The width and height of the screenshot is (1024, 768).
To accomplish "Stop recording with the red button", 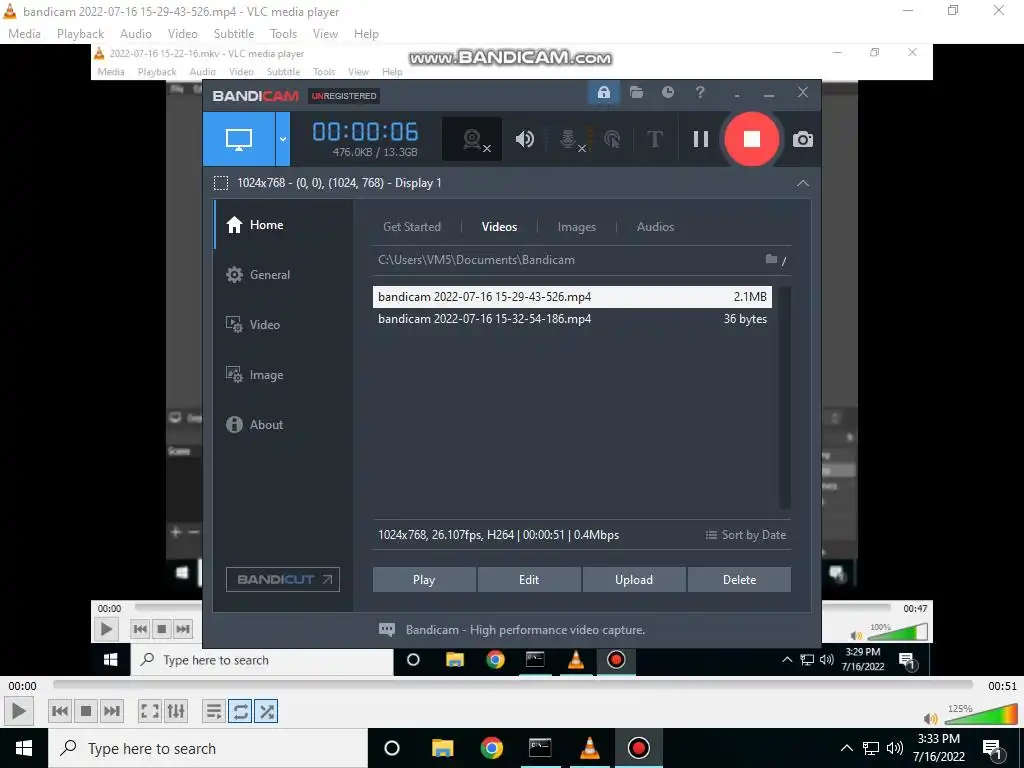I will coord(752,138).
